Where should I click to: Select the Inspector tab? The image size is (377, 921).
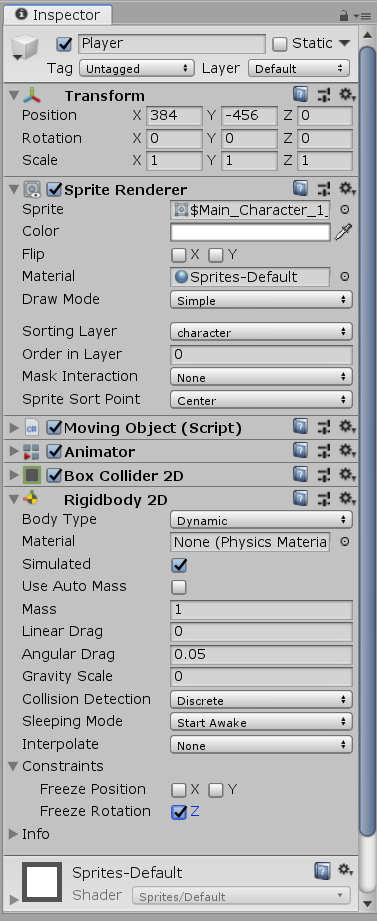coord(57,15)
